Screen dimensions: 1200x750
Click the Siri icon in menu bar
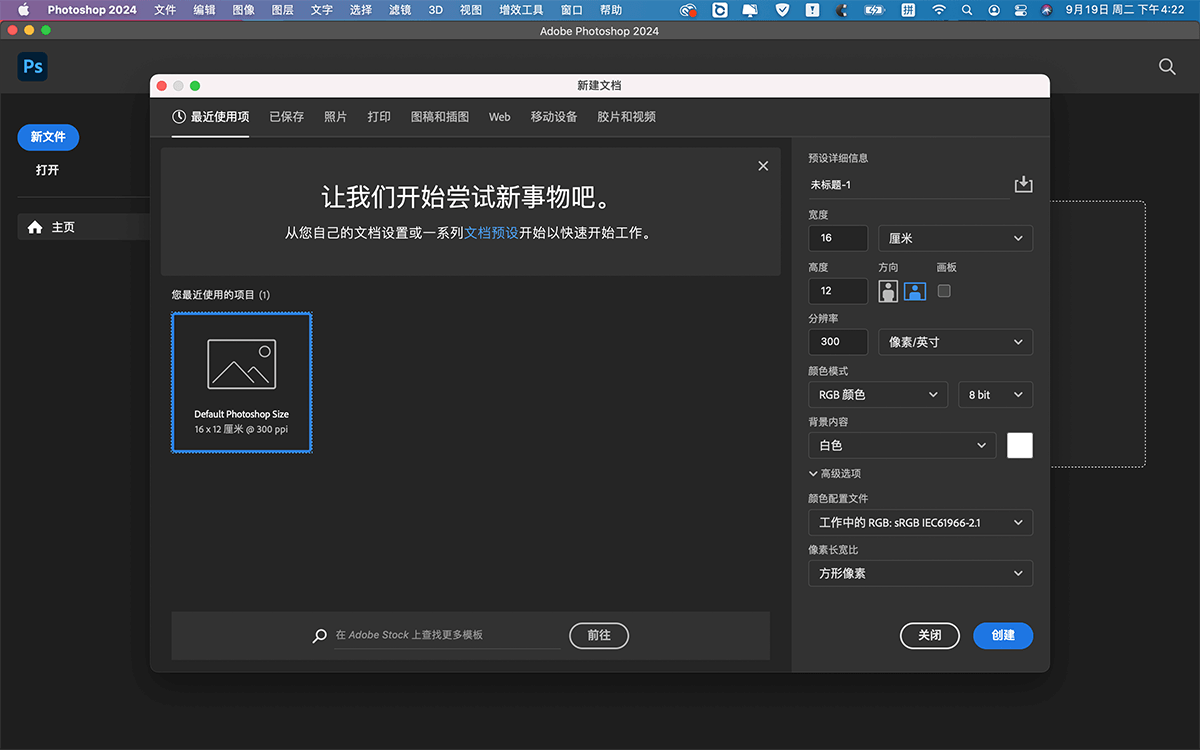click(1046, 10)
